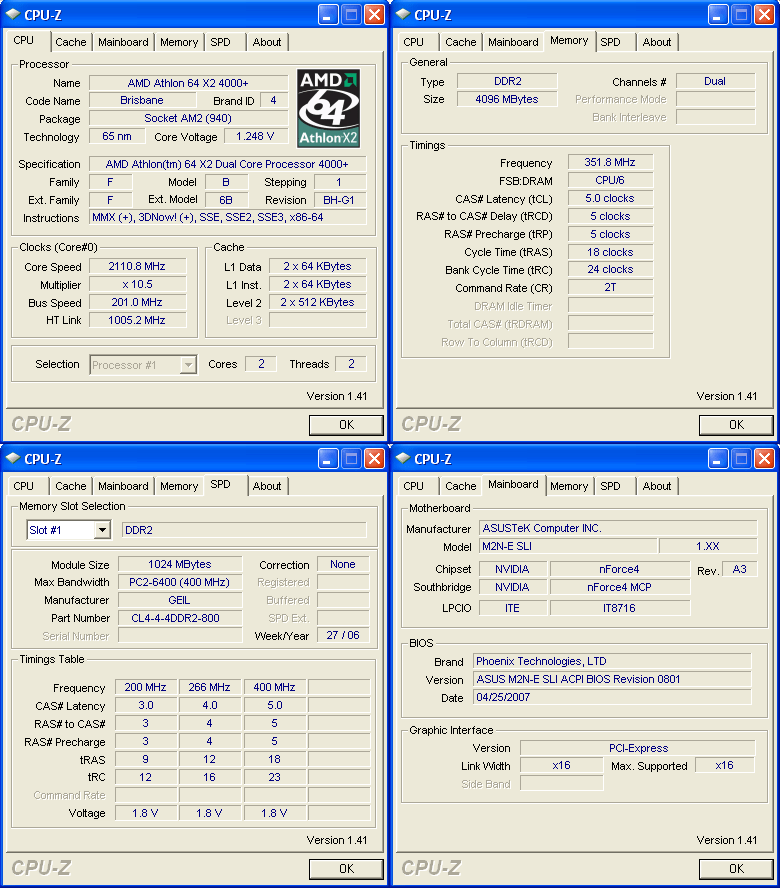Click OK in the Mainboard tab window
Viewport: 780px width, 888px height.
tap(736, 869)
